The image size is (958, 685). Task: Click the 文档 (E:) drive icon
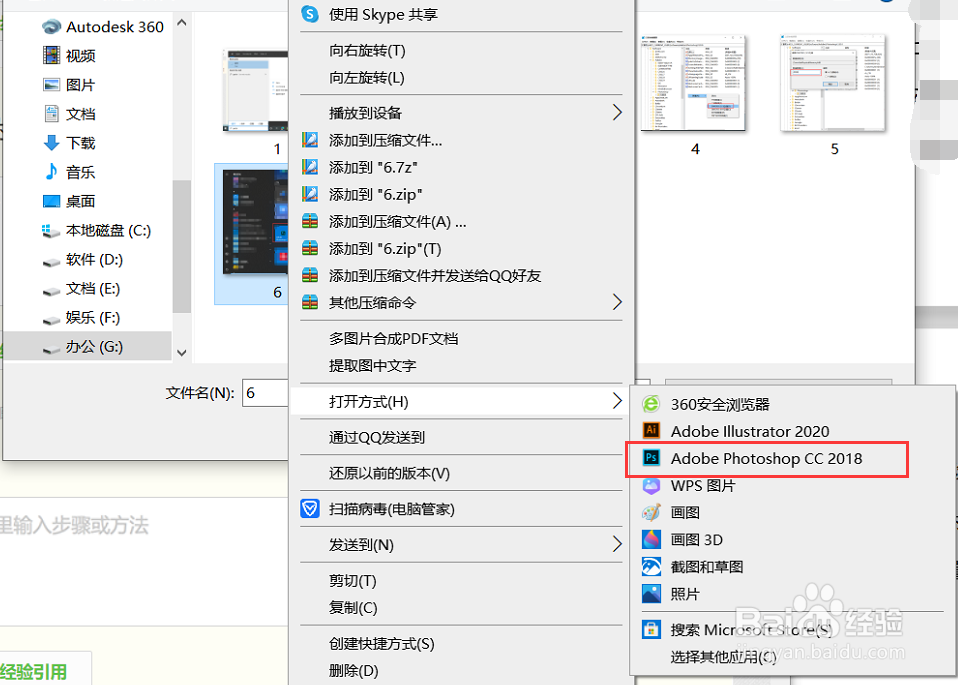(51, 291)
